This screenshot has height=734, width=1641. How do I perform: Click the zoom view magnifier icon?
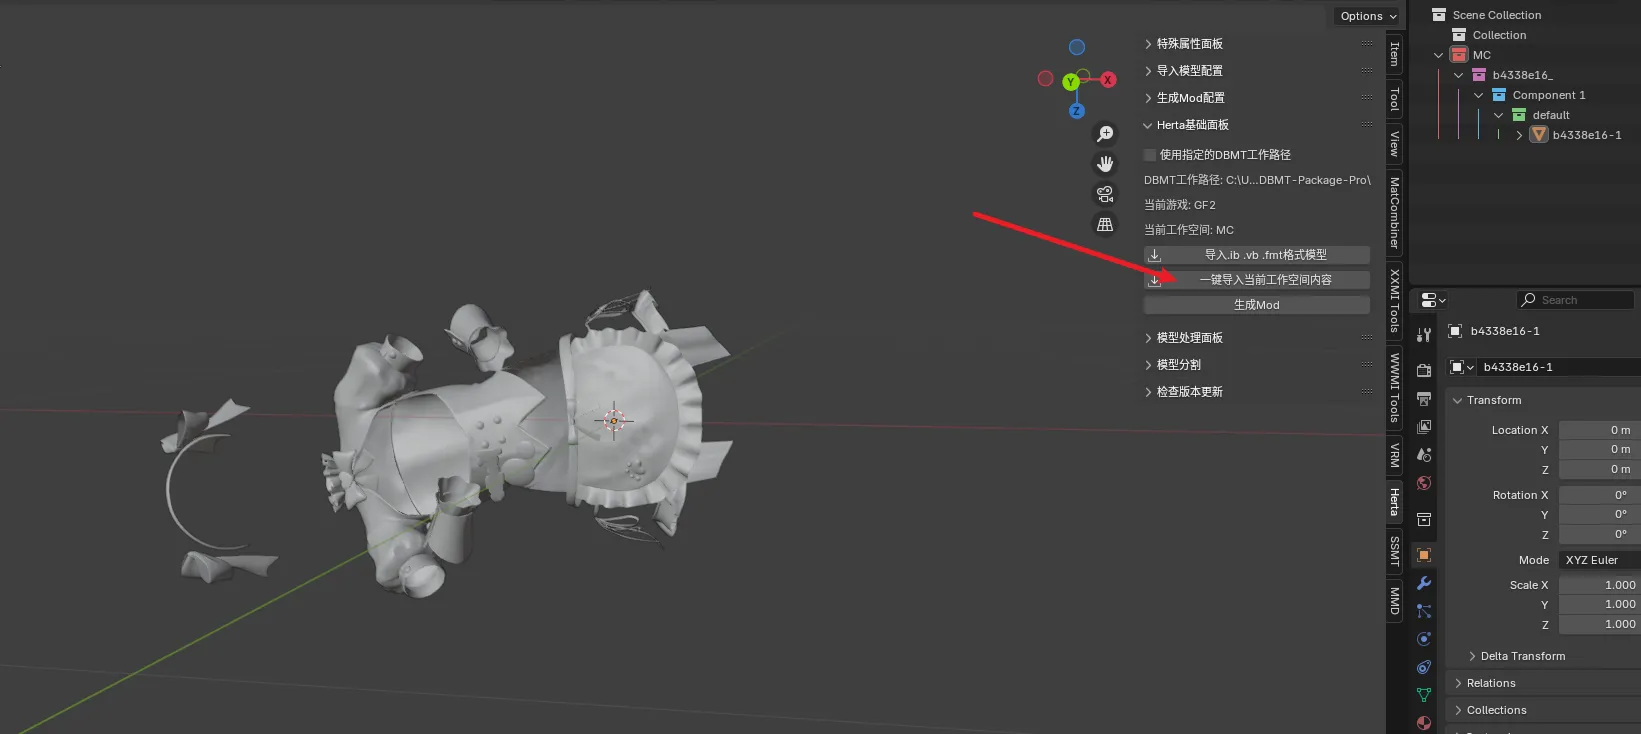point(1105,134)
